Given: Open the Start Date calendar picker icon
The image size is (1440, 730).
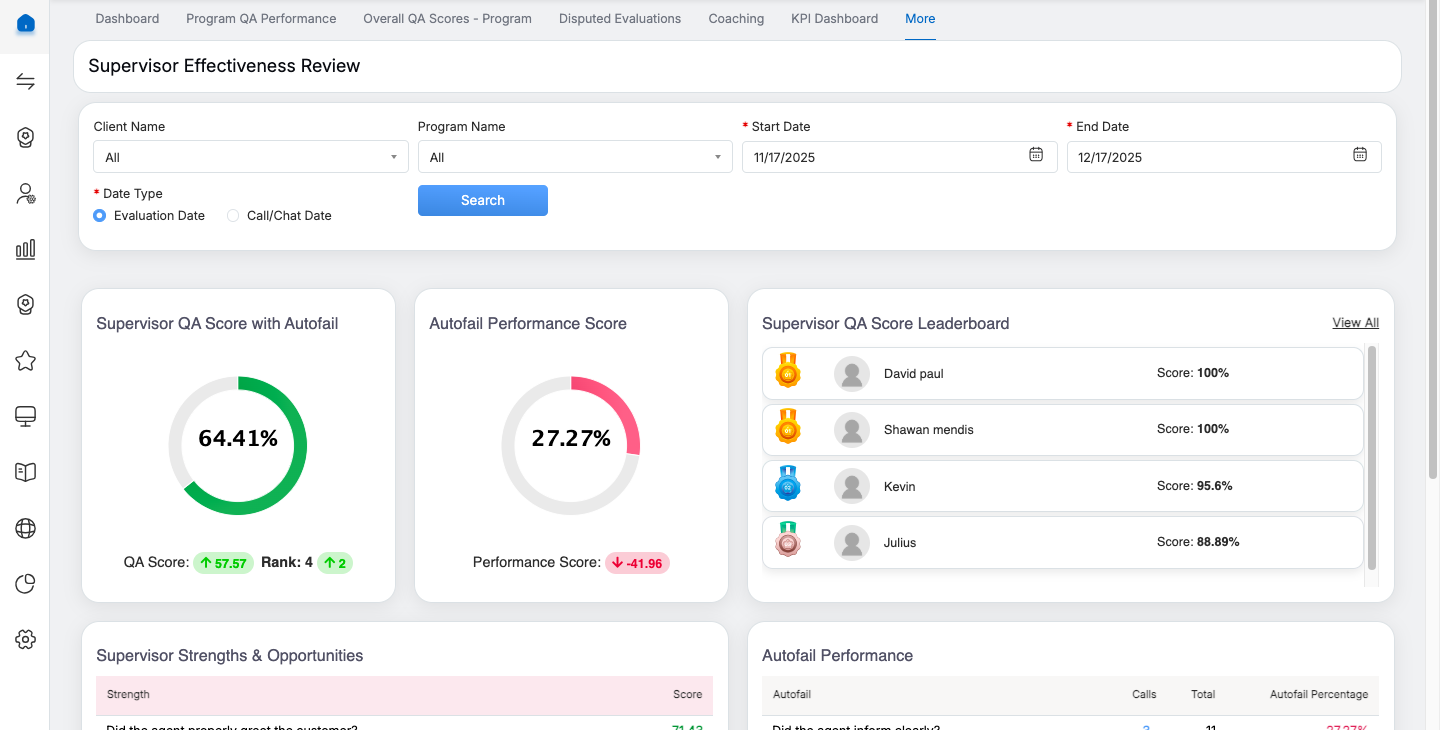Looking at the screenshot, I should (x=1036, y=155).
